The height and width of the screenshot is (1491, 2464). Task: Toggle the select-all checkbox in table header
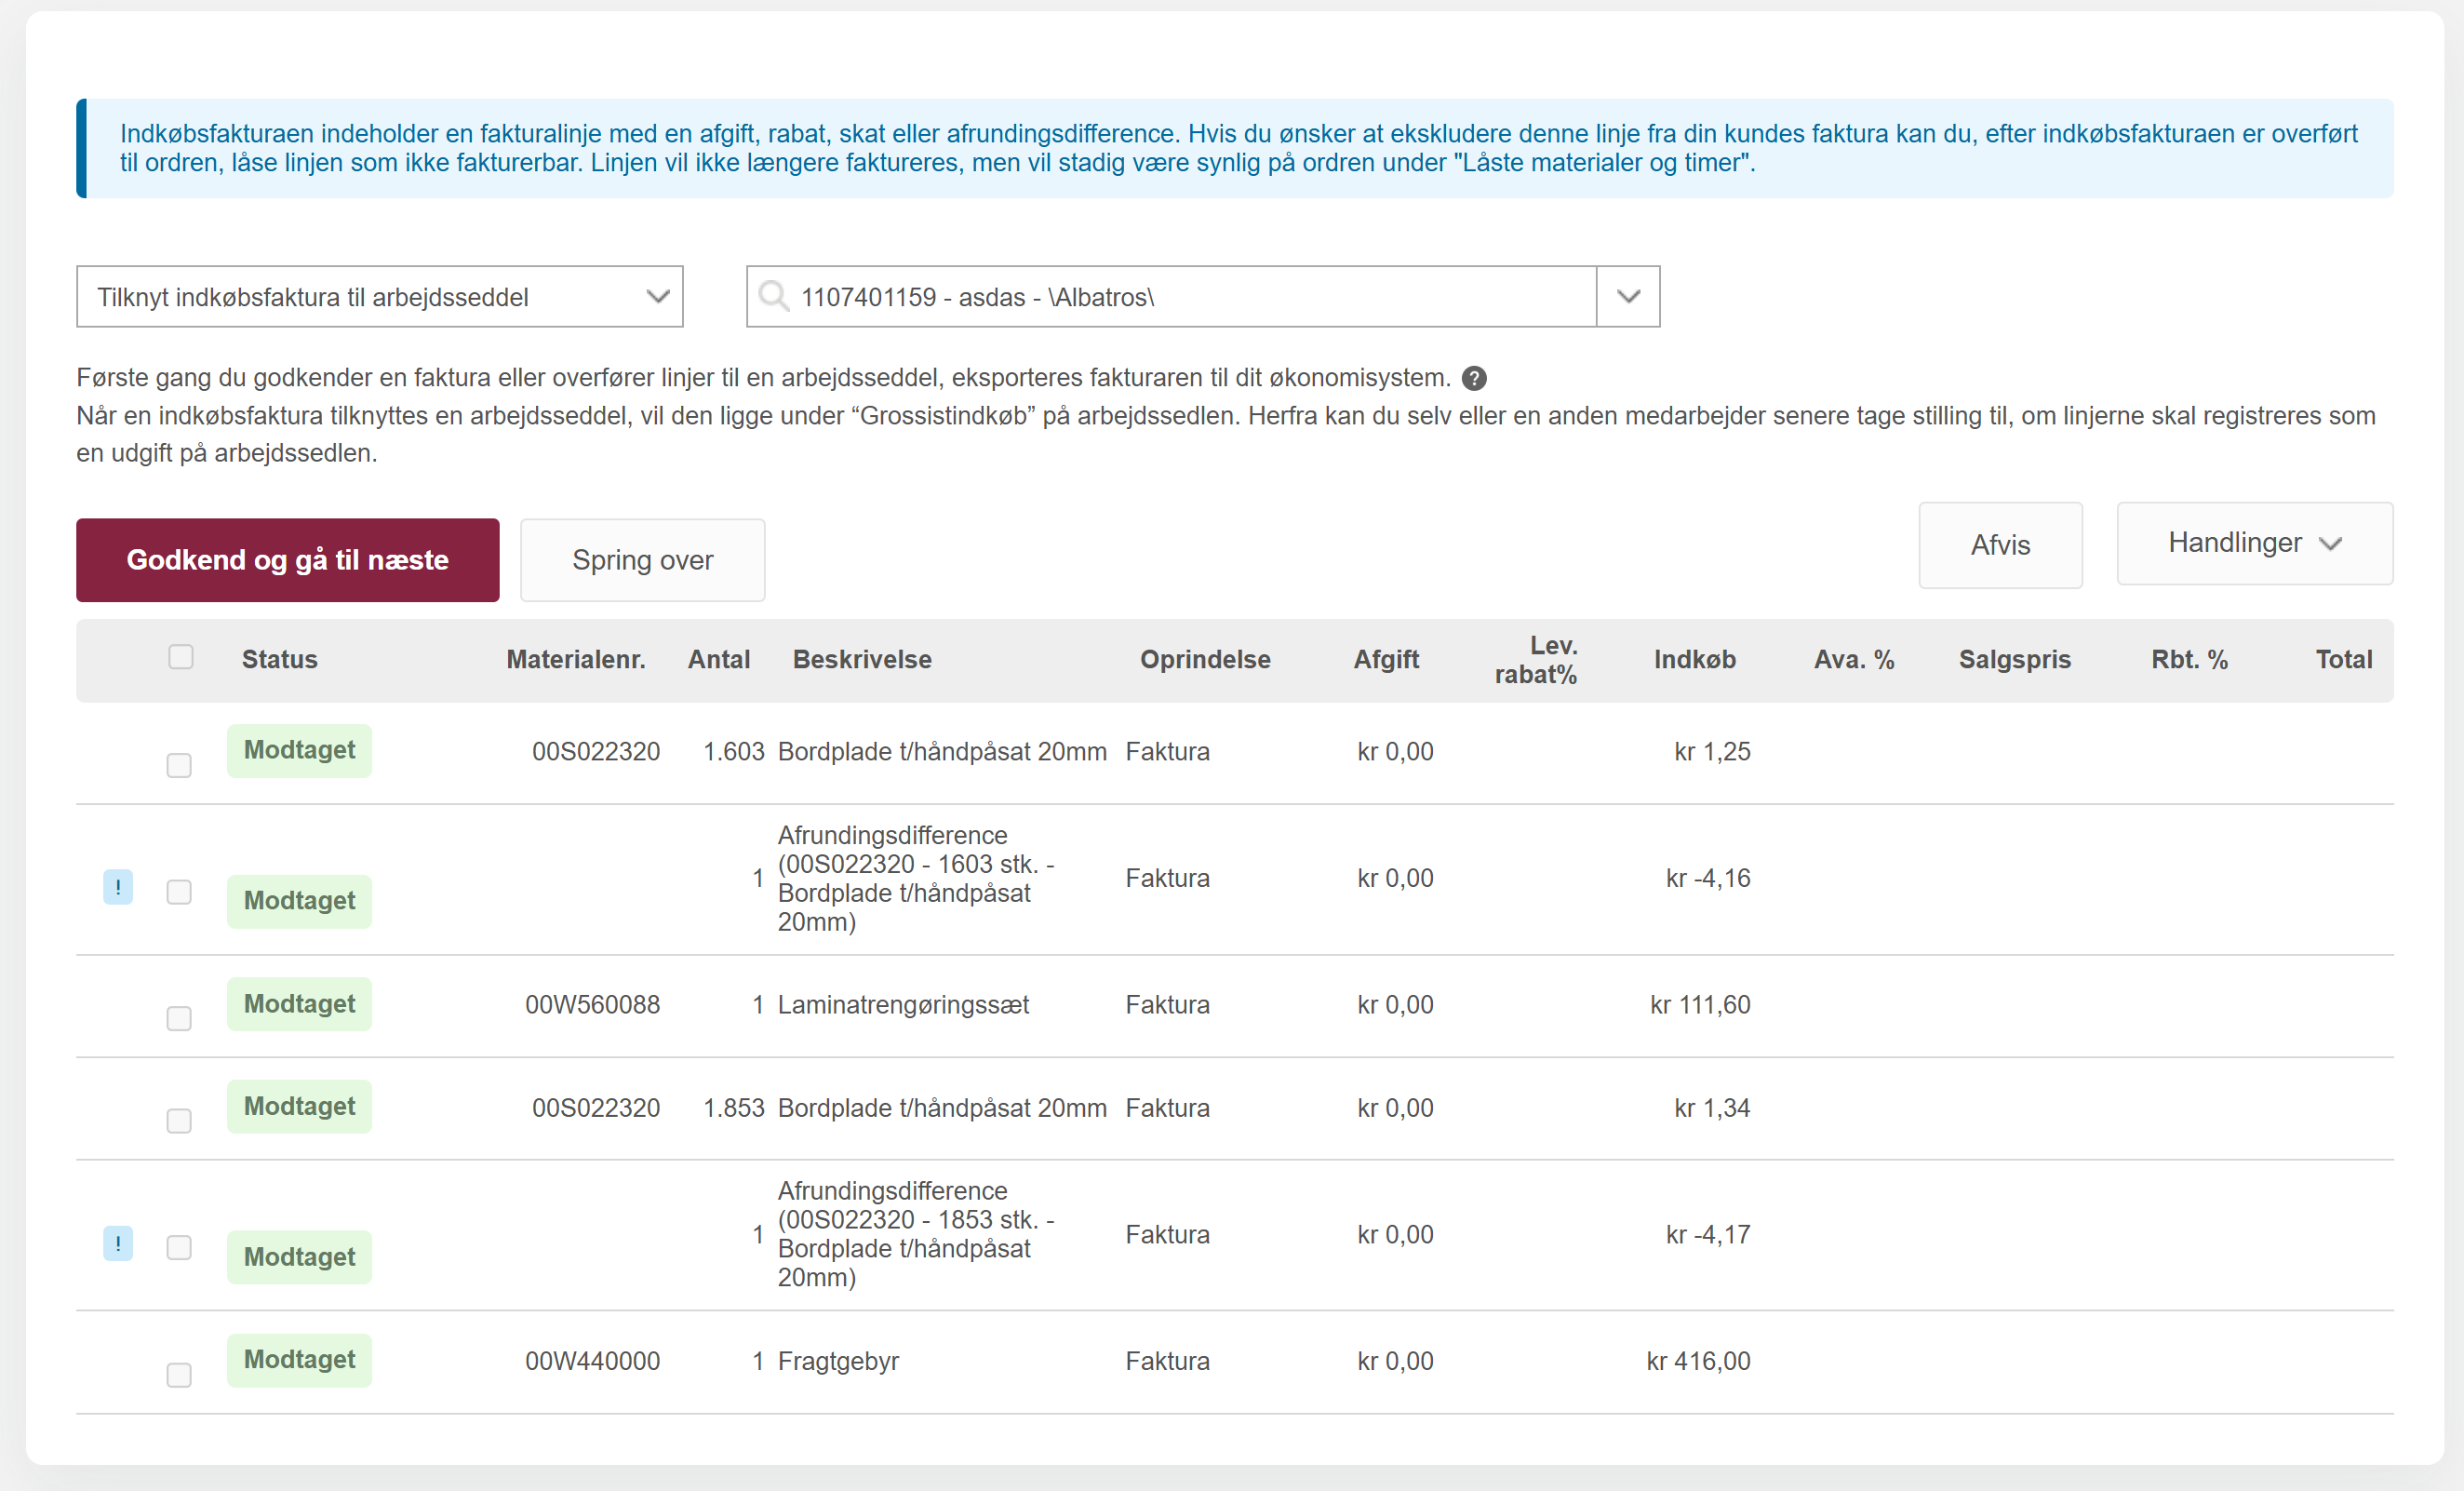point(180,657)
